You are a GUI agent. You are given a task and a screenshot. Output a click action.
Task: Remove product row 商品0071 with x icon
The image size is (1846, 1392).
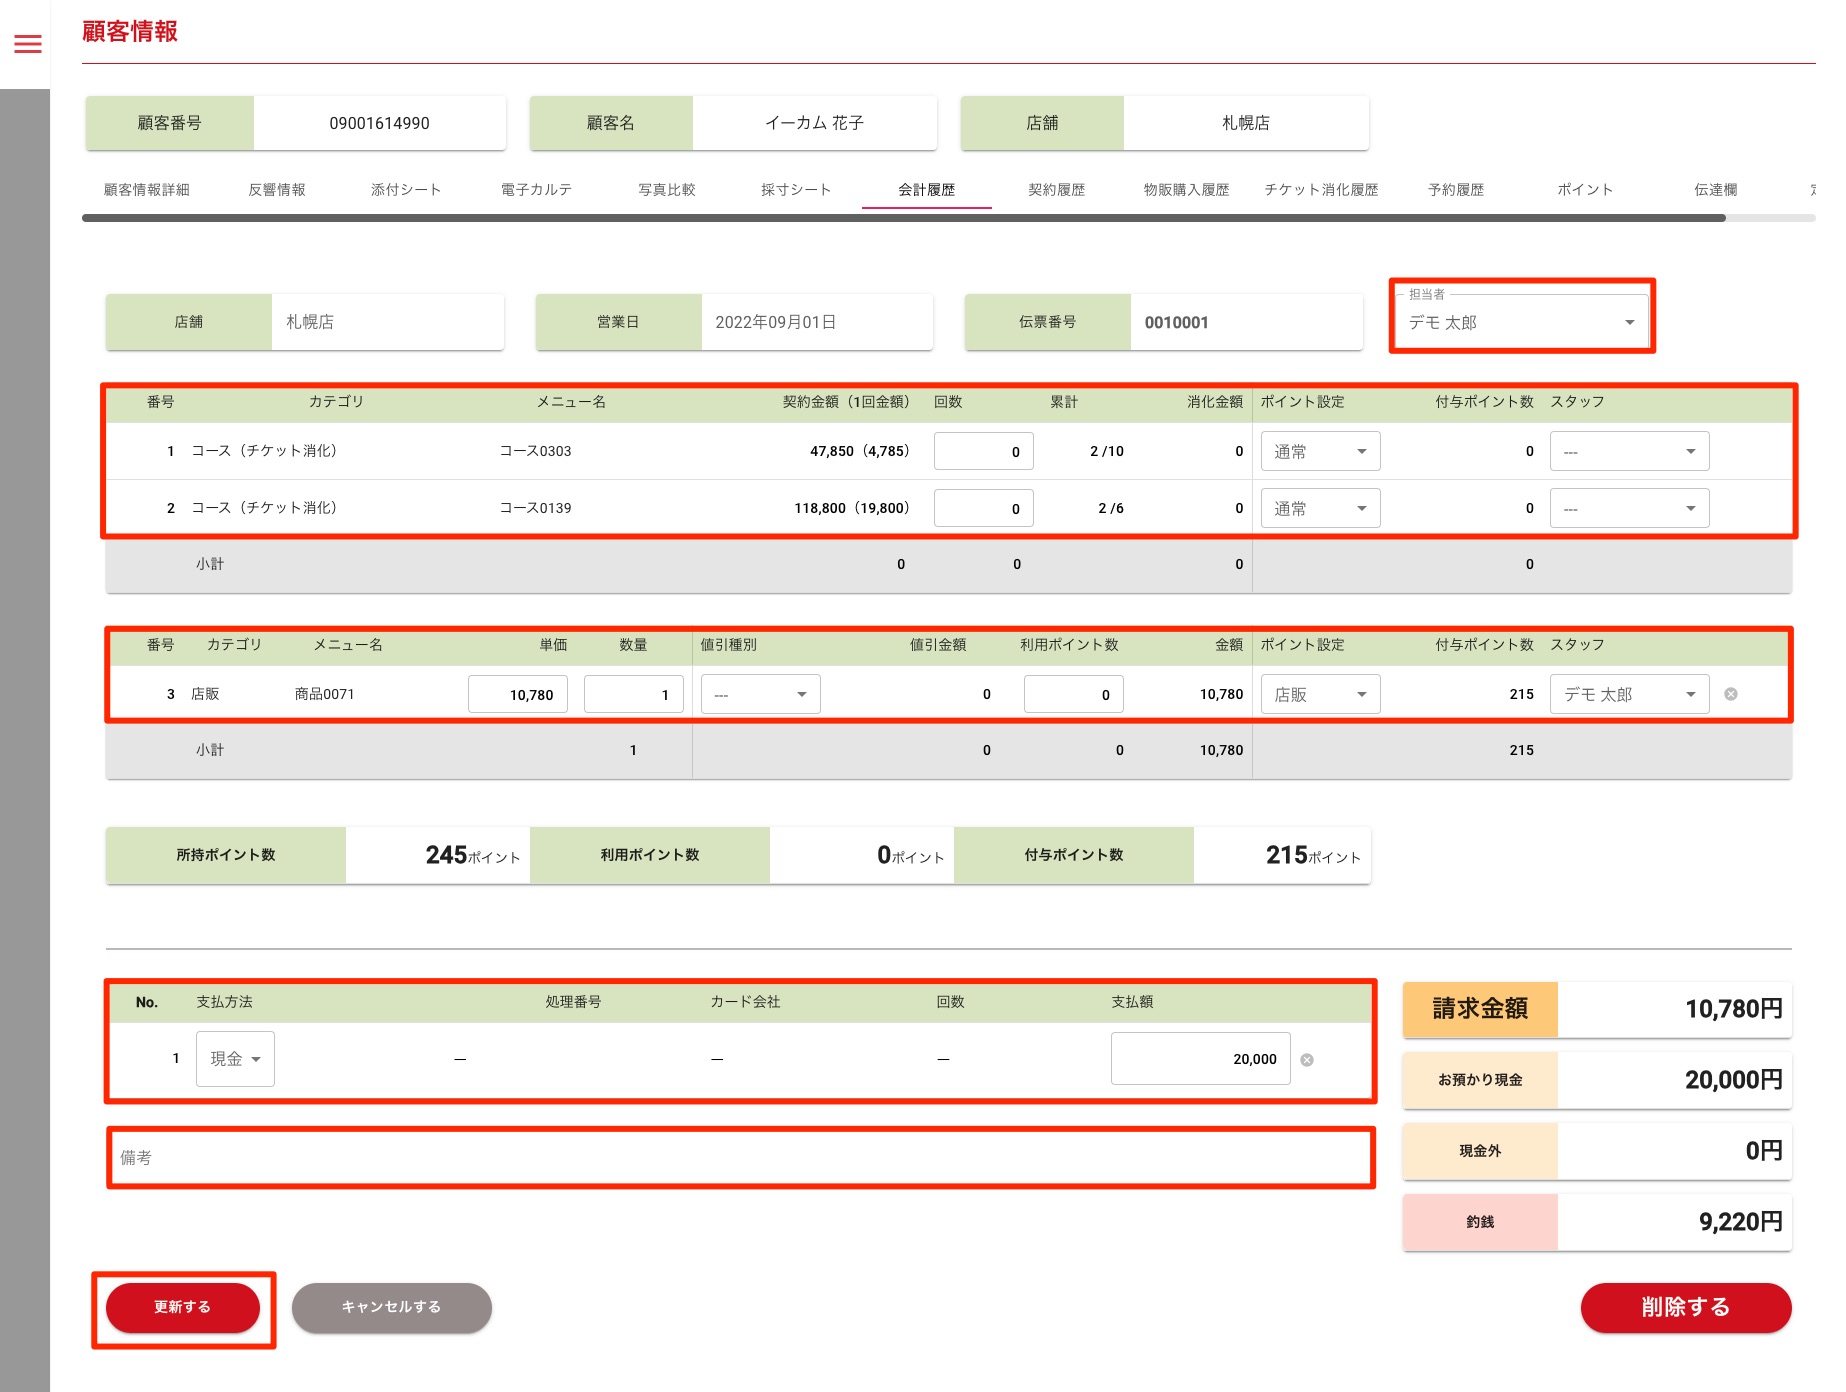click(1730, 694)
